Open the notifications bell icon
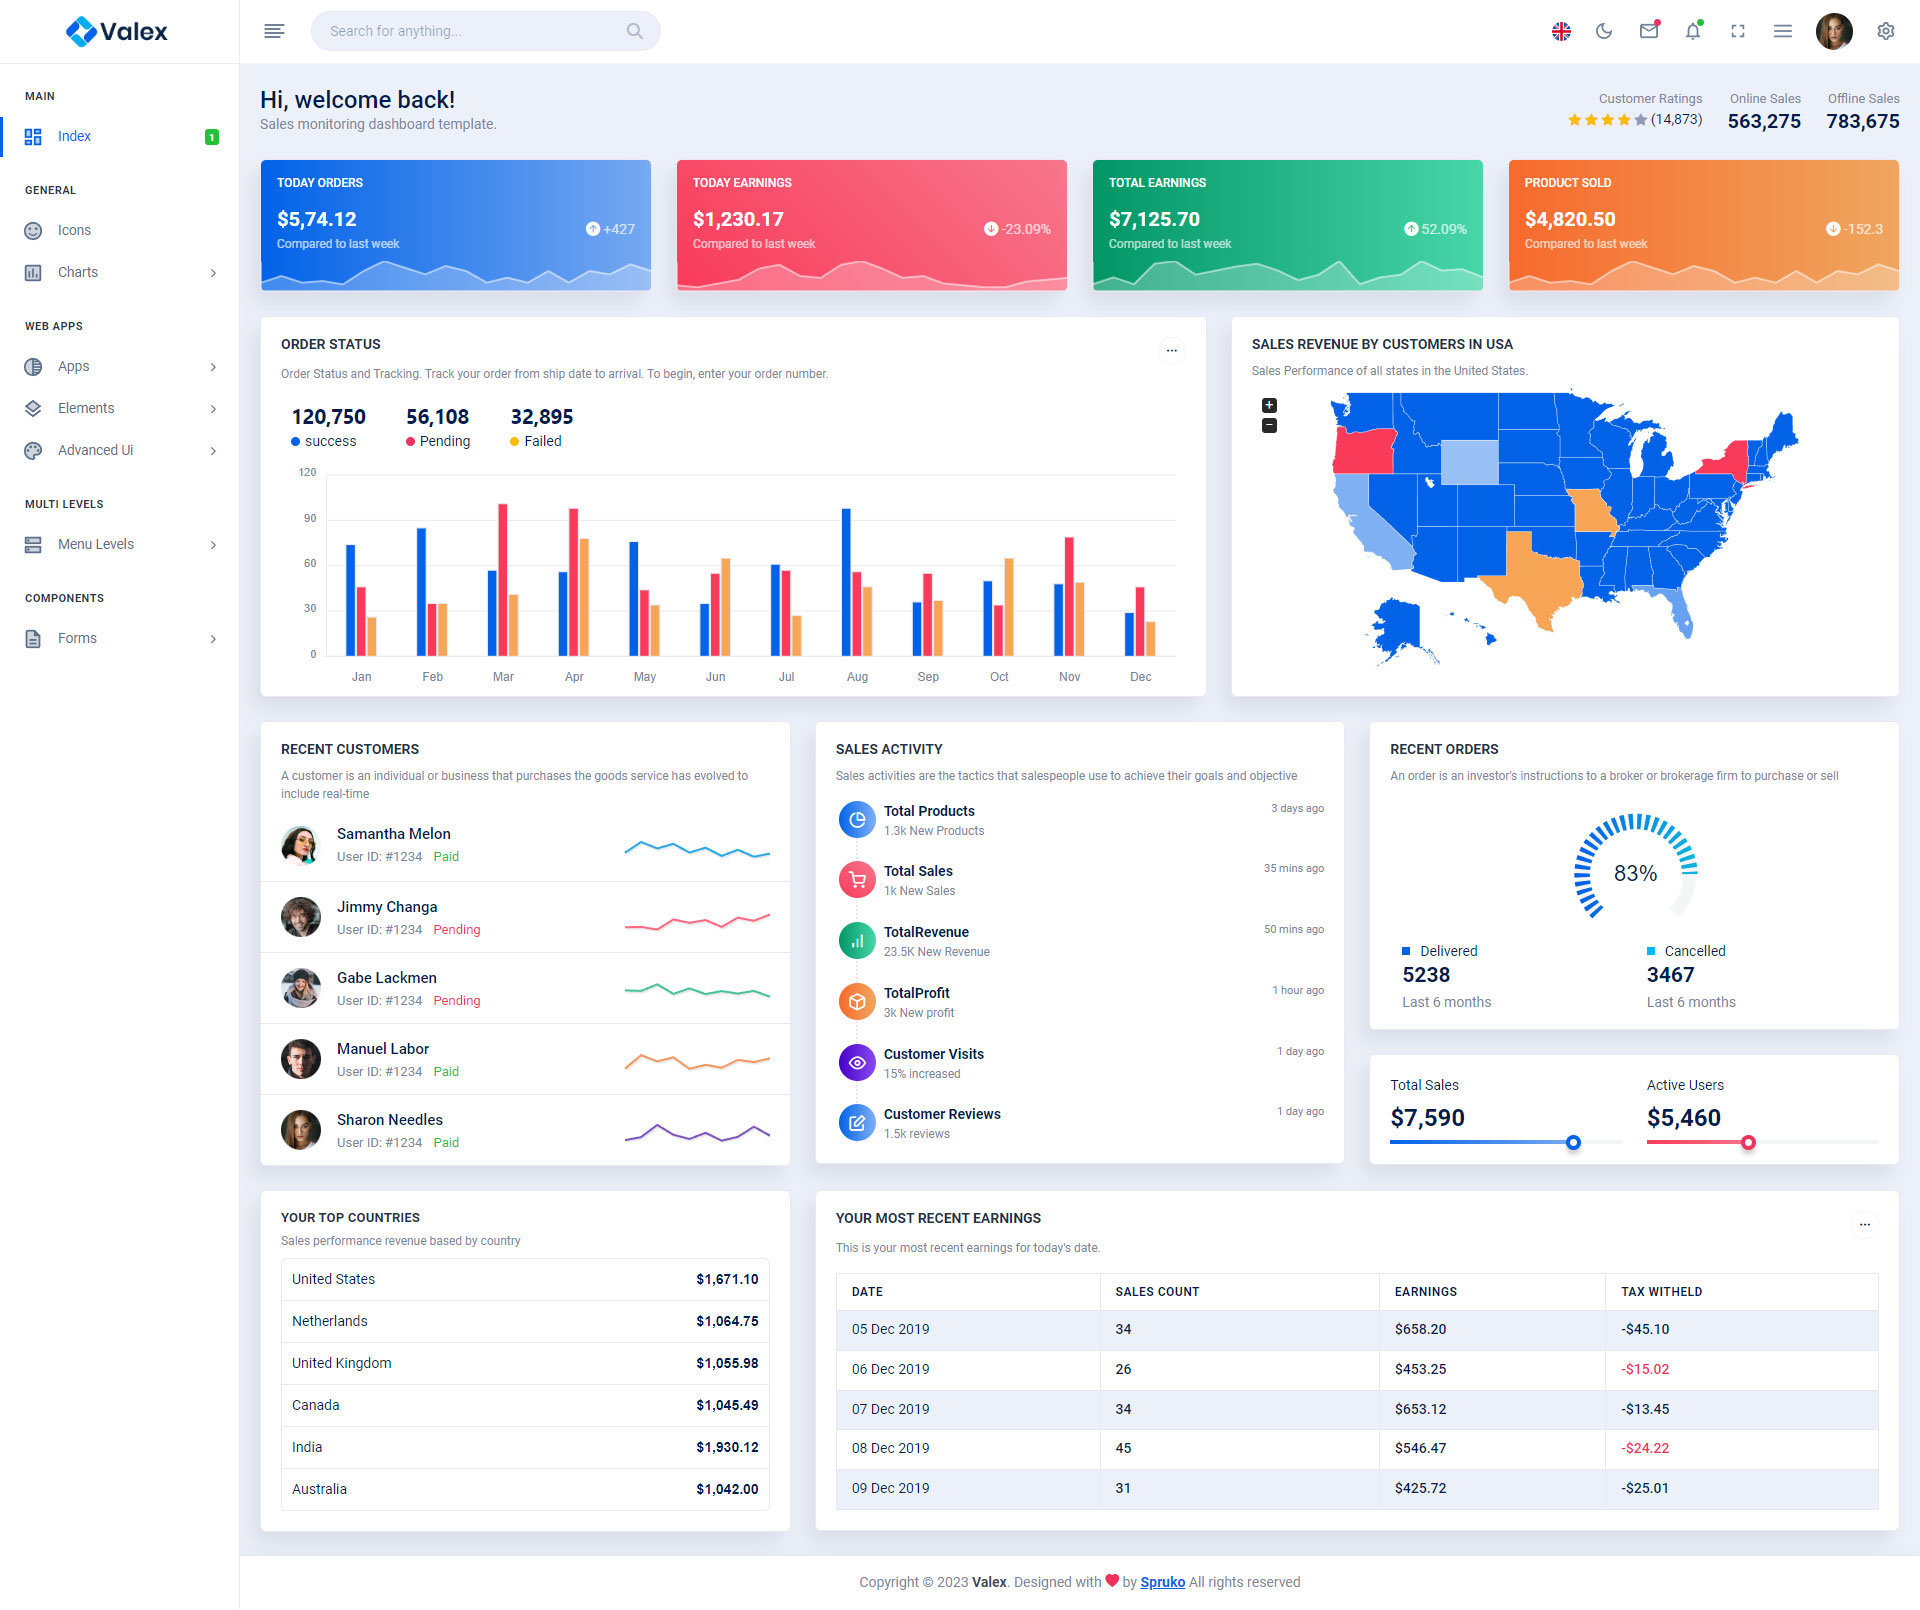This screenshot has height=1610, width=1920. [x=1693, y=31]
